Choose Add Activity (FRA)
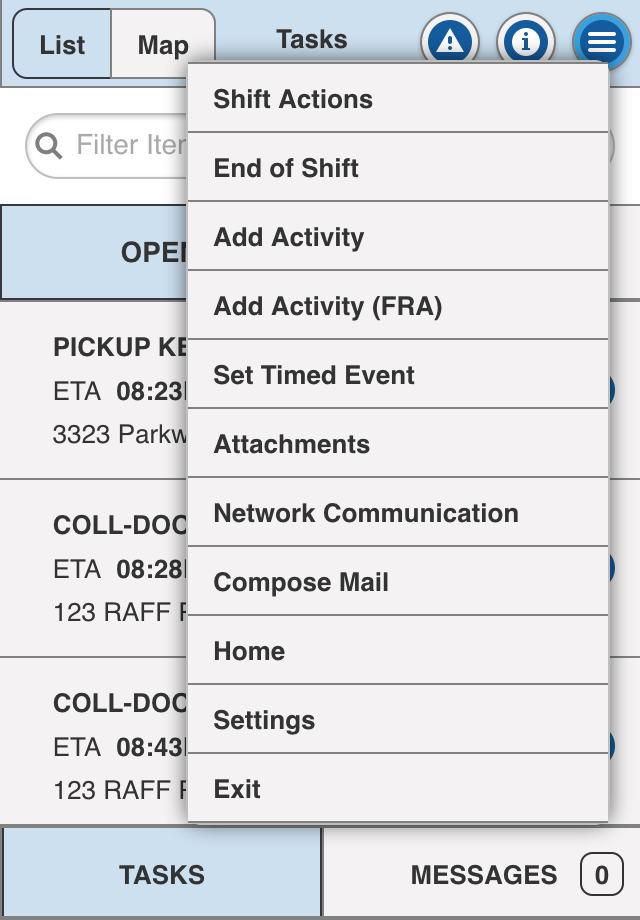Screen dimensions: 640x920 [x=398, y=306]
